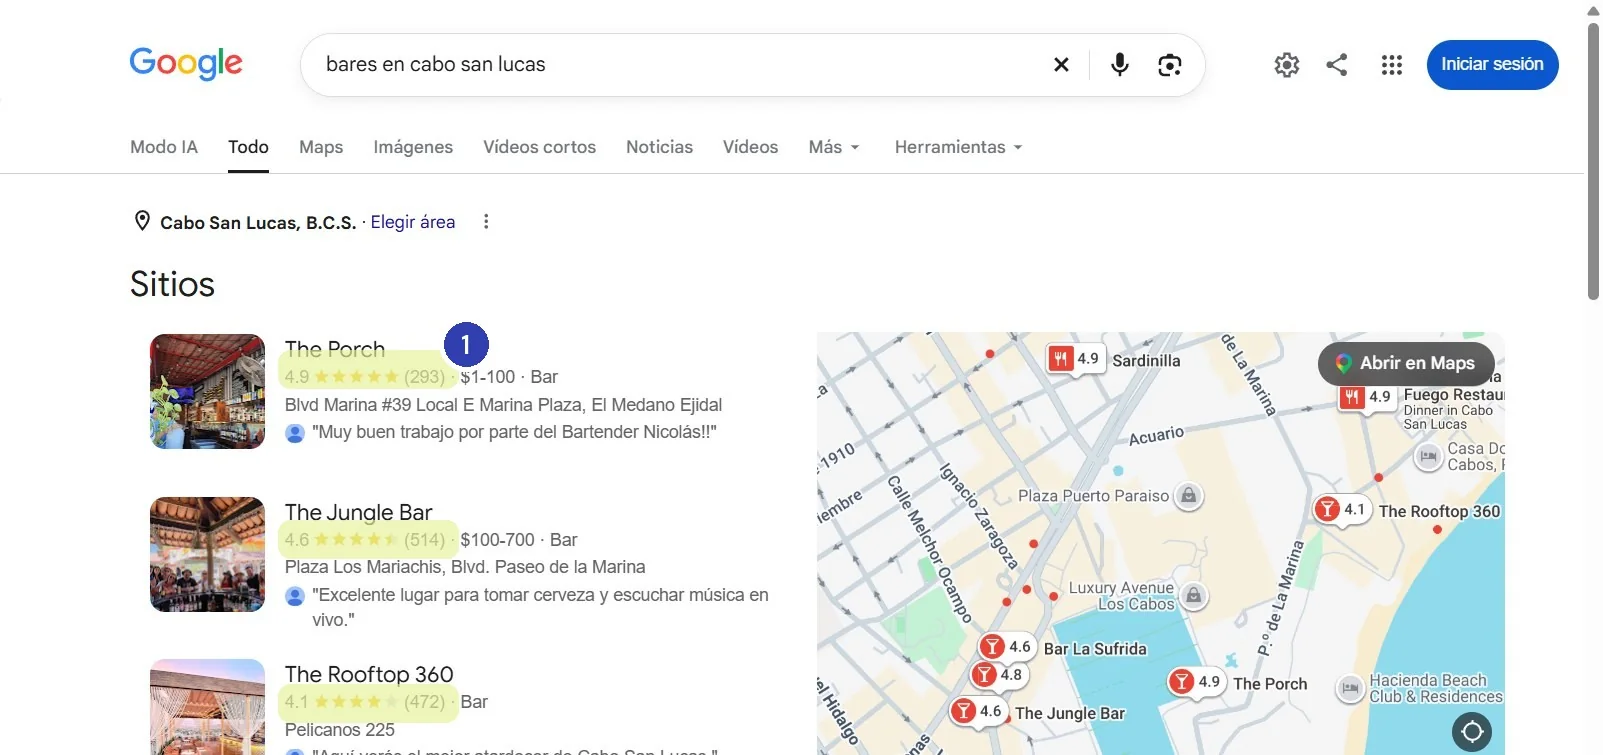Click Abrir en Maps button
Screen dimensions: 1603x755
(1406, 363)
